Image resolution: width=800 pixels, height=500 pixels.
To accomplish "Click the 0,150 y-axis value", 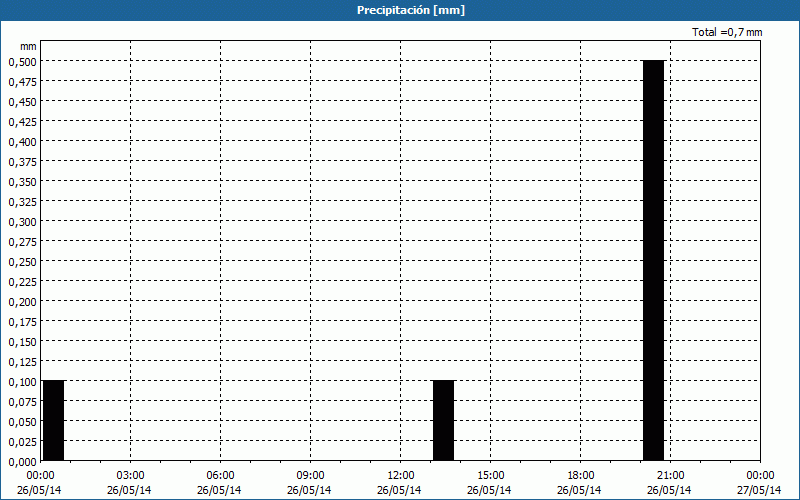I will (x=22, y=342).
